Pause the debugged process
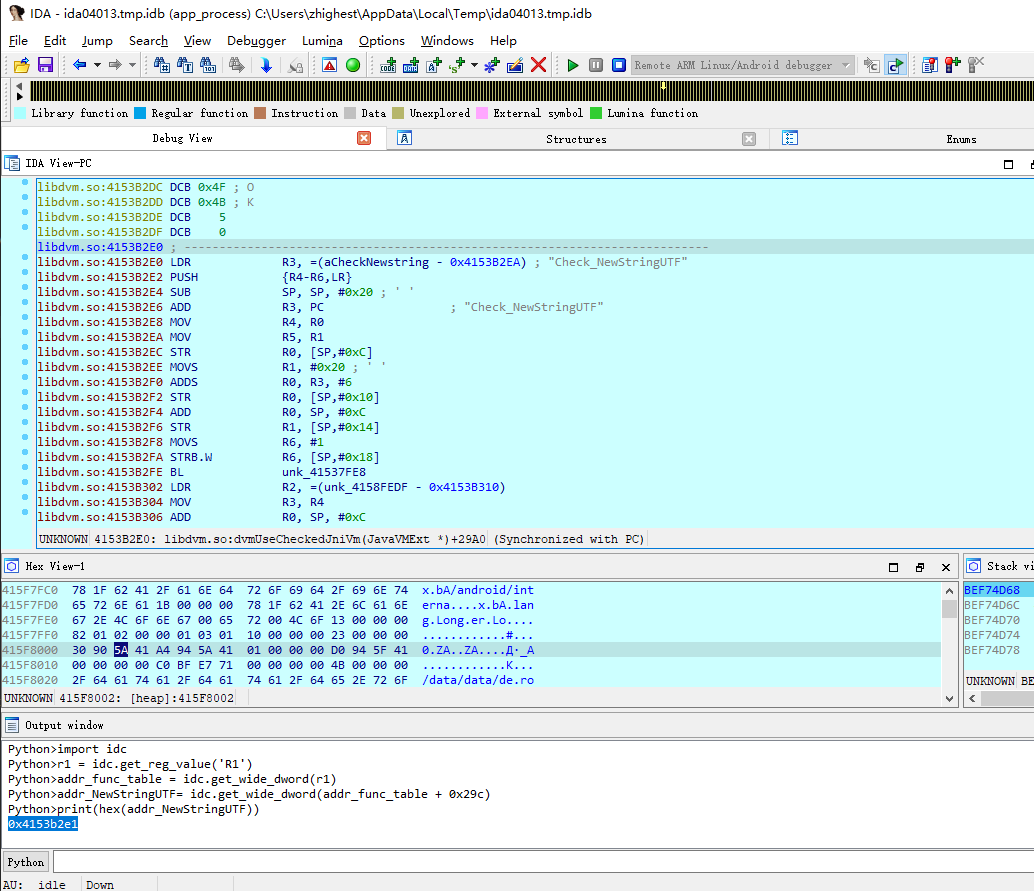The height and width of the screenshot is (891, 1034). pos(596,65)
